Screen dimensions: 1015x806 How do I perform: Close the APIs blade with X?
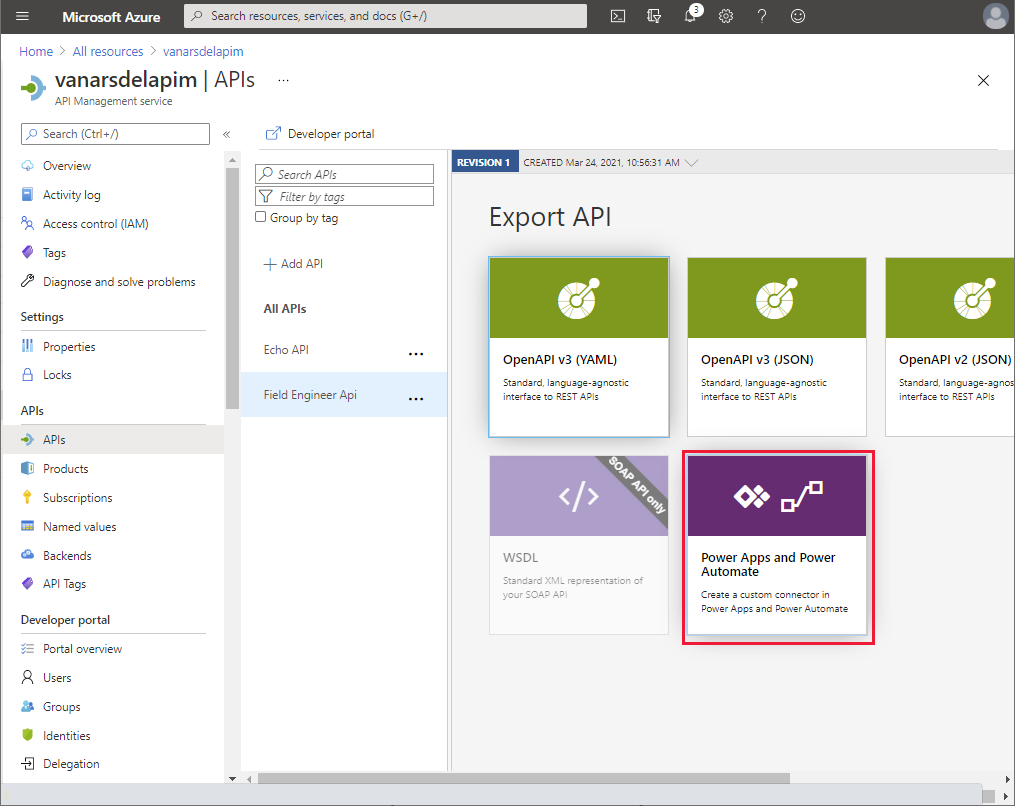click(x=983, y=80)
